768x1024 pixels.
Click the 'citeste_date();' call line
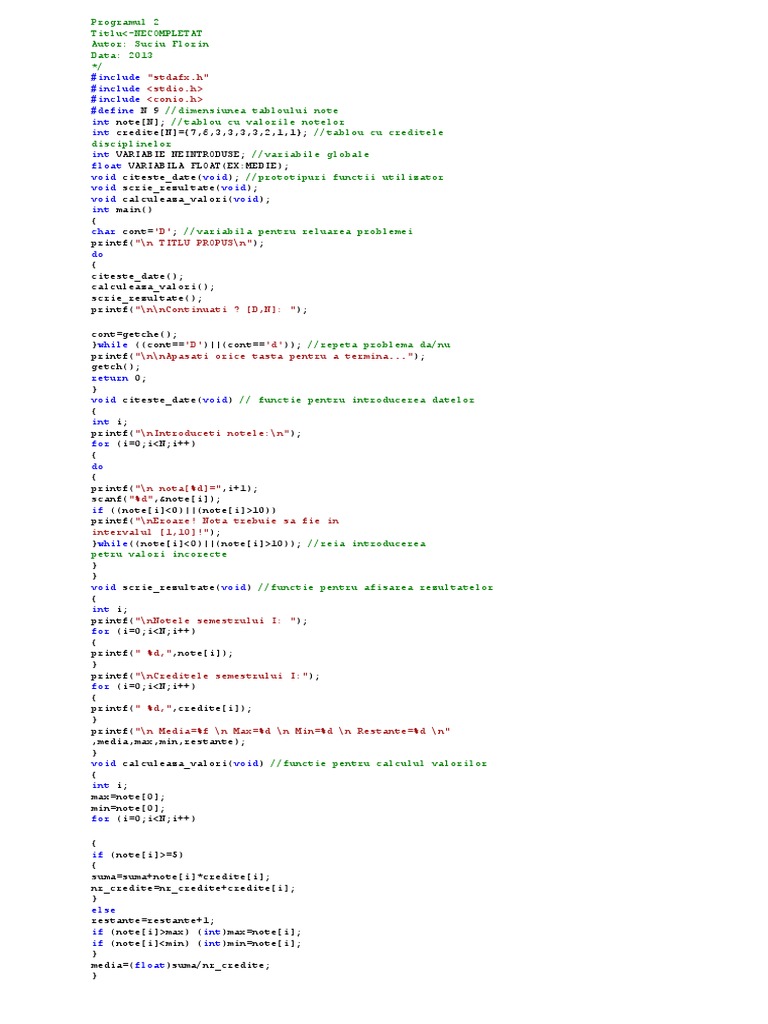pos(136,277)
